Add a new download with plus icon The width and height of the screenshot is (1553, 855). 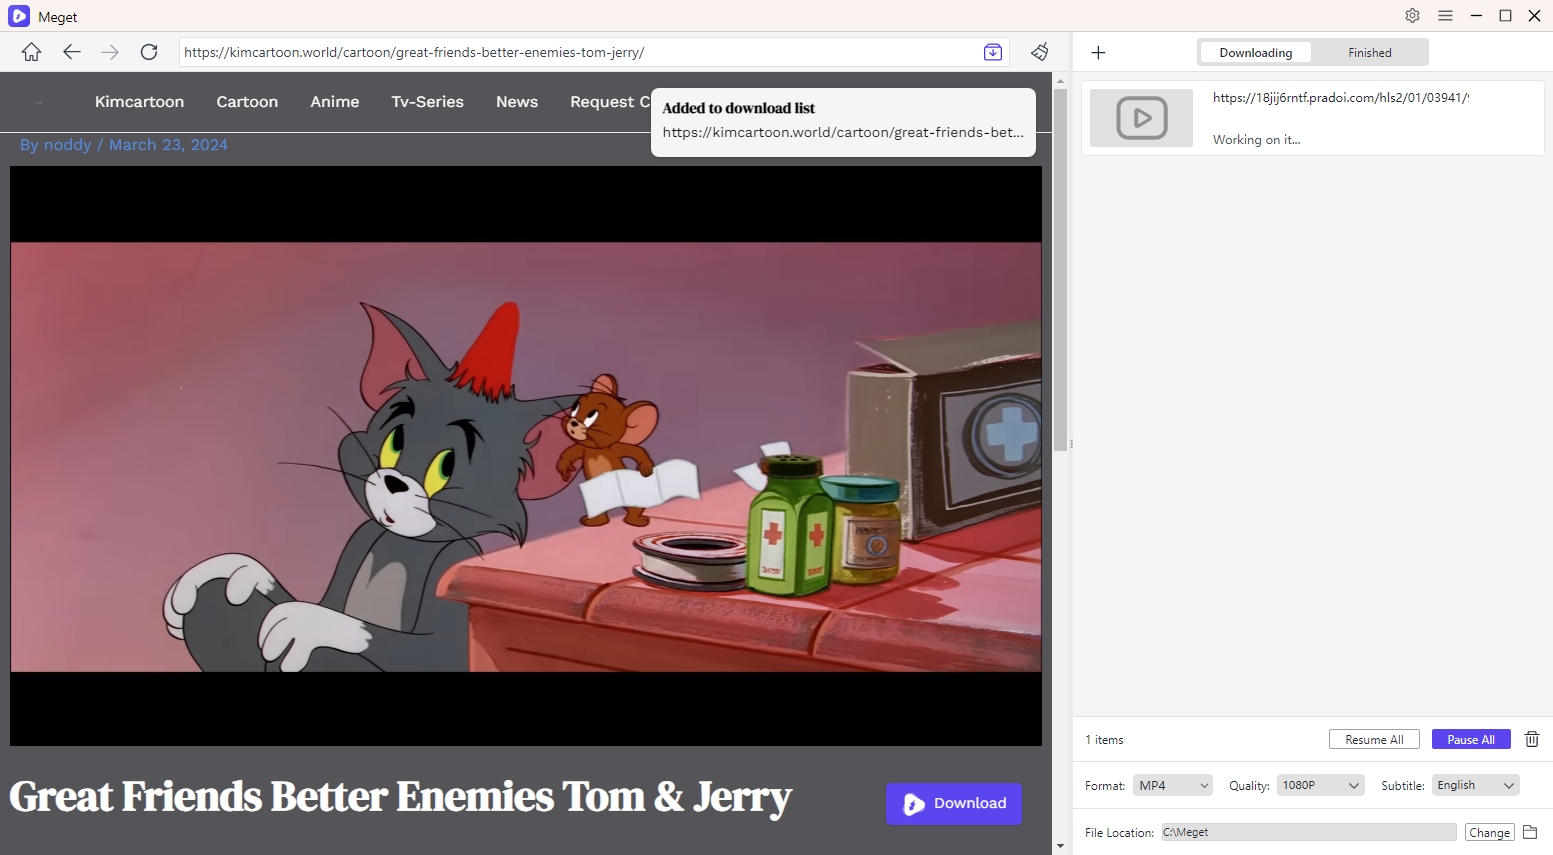pos(1098,53)
